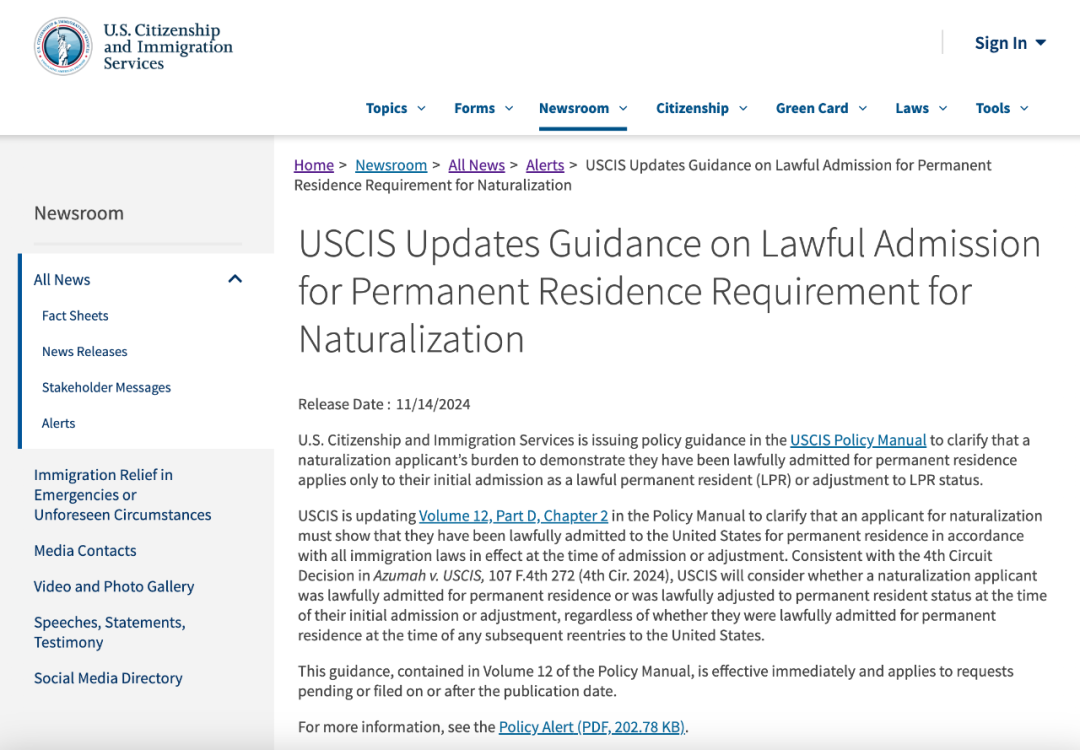
Task: Open the All News breadcrumb link
Action: click(477, 165)
